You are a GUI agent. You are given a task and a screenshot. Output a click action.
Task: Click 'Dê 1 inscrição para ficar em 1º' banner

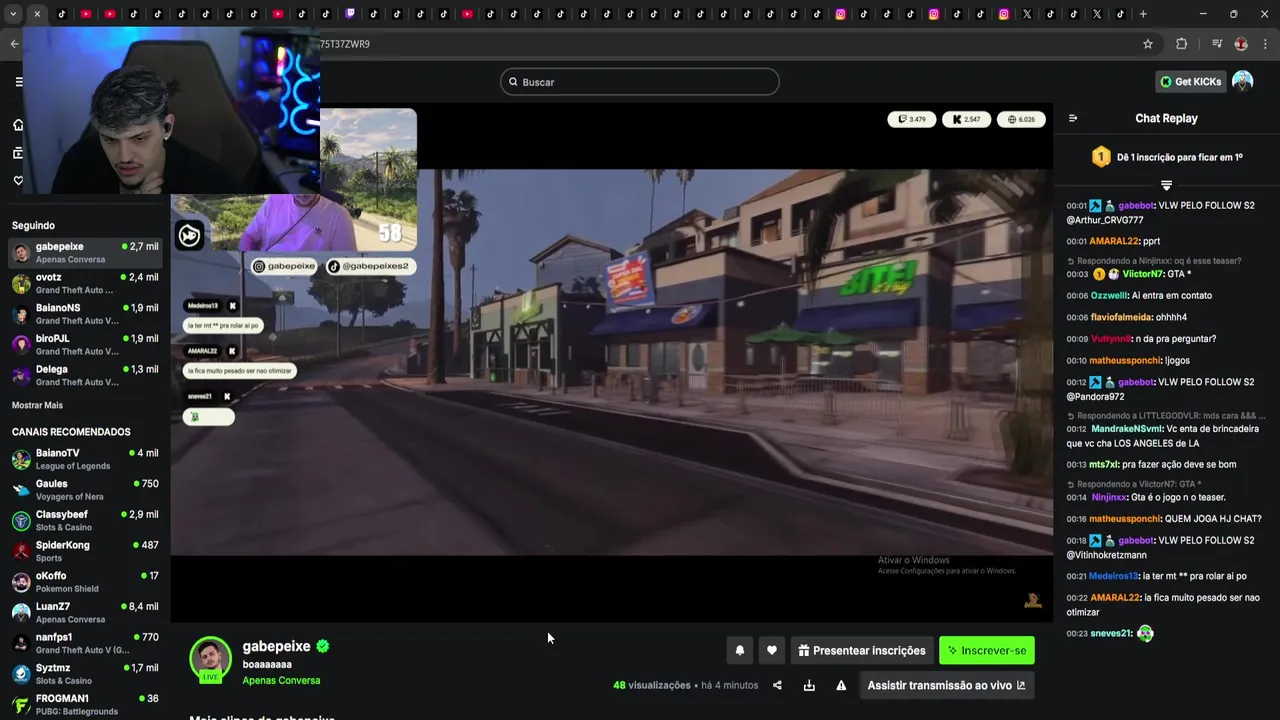tap(1166, 157)
